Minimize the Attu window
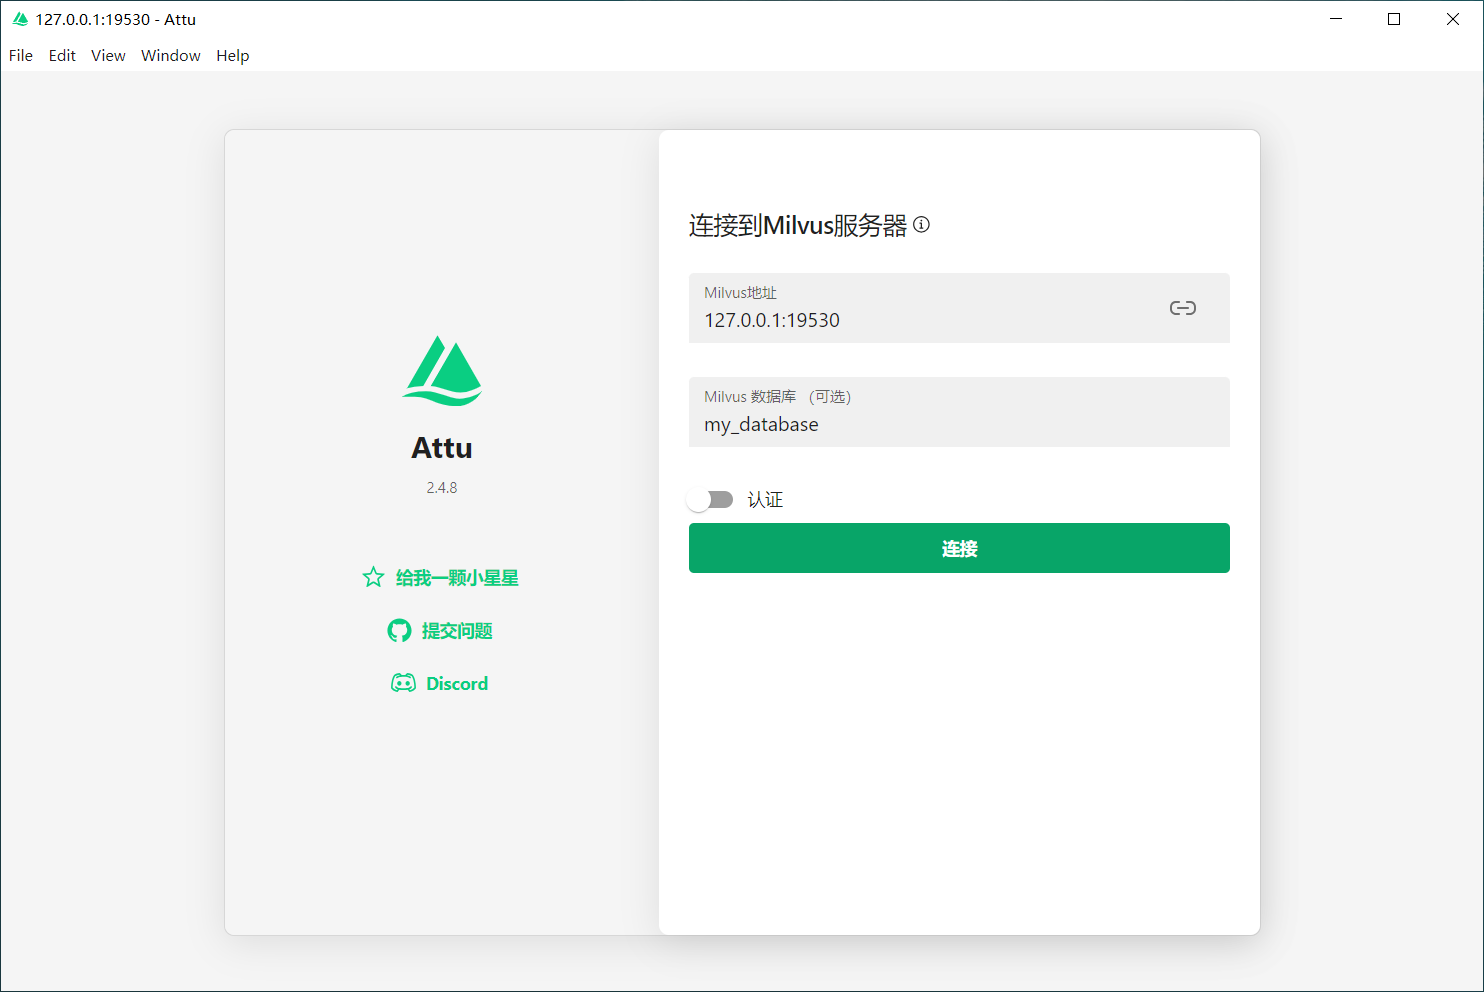Viewport: 1484px width, 992px height. [x=1336, y=19]
